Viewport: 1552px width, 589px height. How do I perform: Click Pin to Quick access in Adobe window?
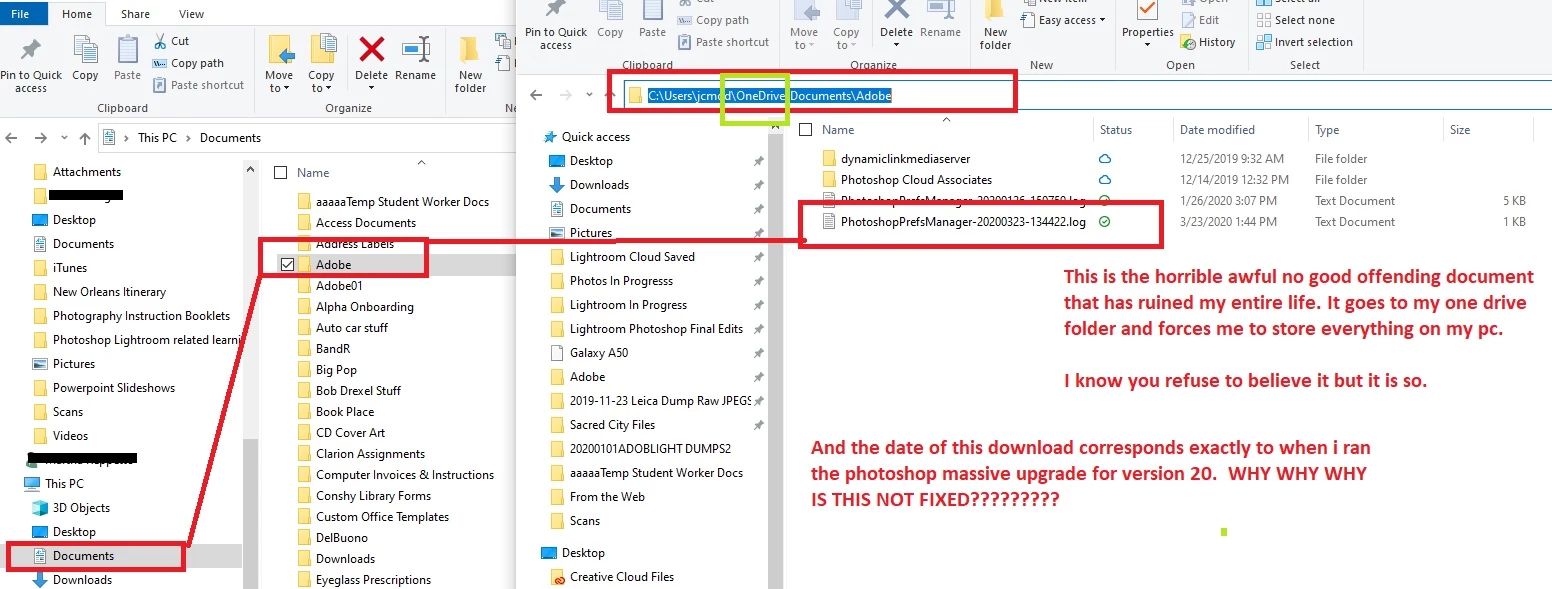(x=556, y=26)
